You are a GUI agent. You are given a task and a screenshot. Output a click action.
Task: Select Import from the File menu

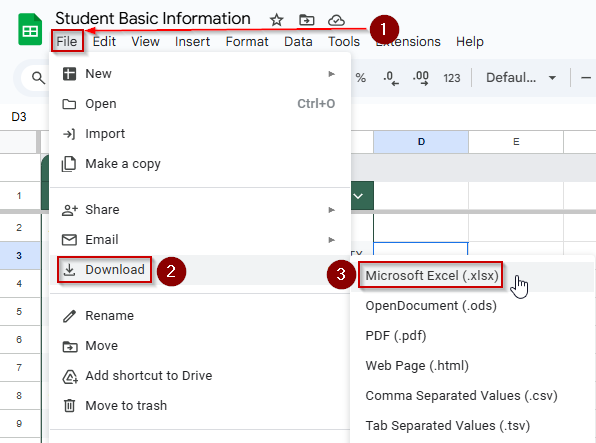pyautogui.click(x=200, y=134)
